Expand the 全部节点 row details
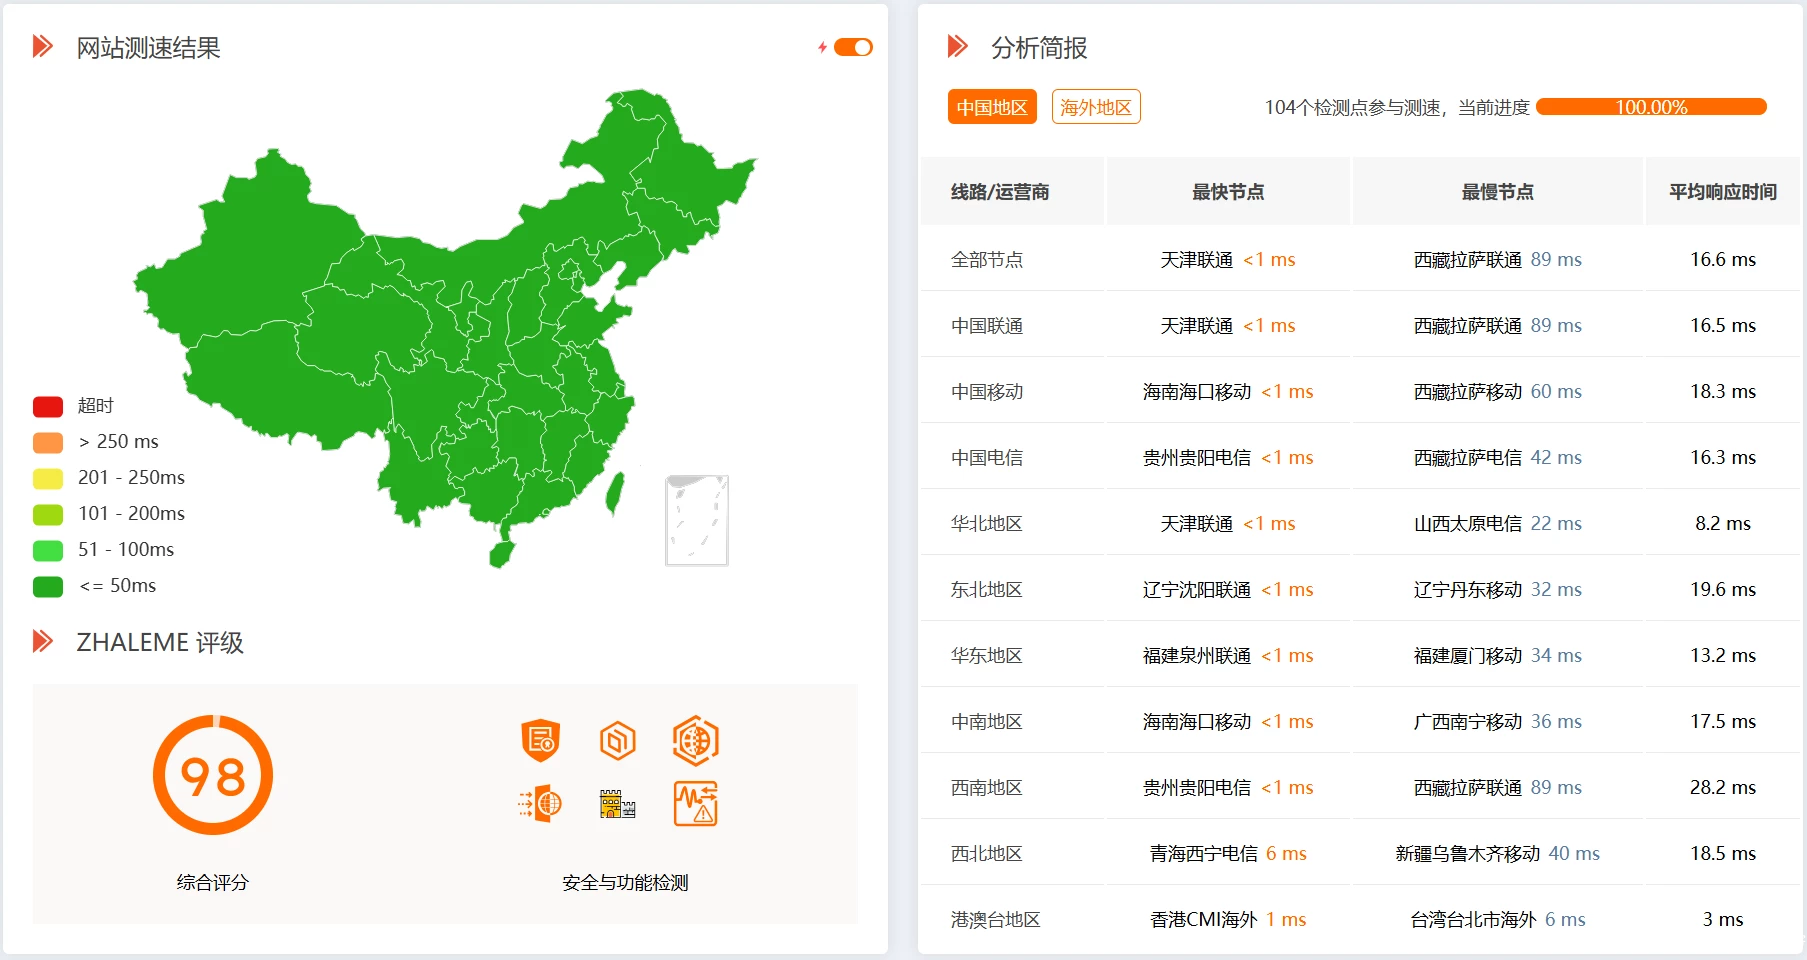Image resolution: width=1807 pixels, height=960 pixels. click(x=986, y=259)
